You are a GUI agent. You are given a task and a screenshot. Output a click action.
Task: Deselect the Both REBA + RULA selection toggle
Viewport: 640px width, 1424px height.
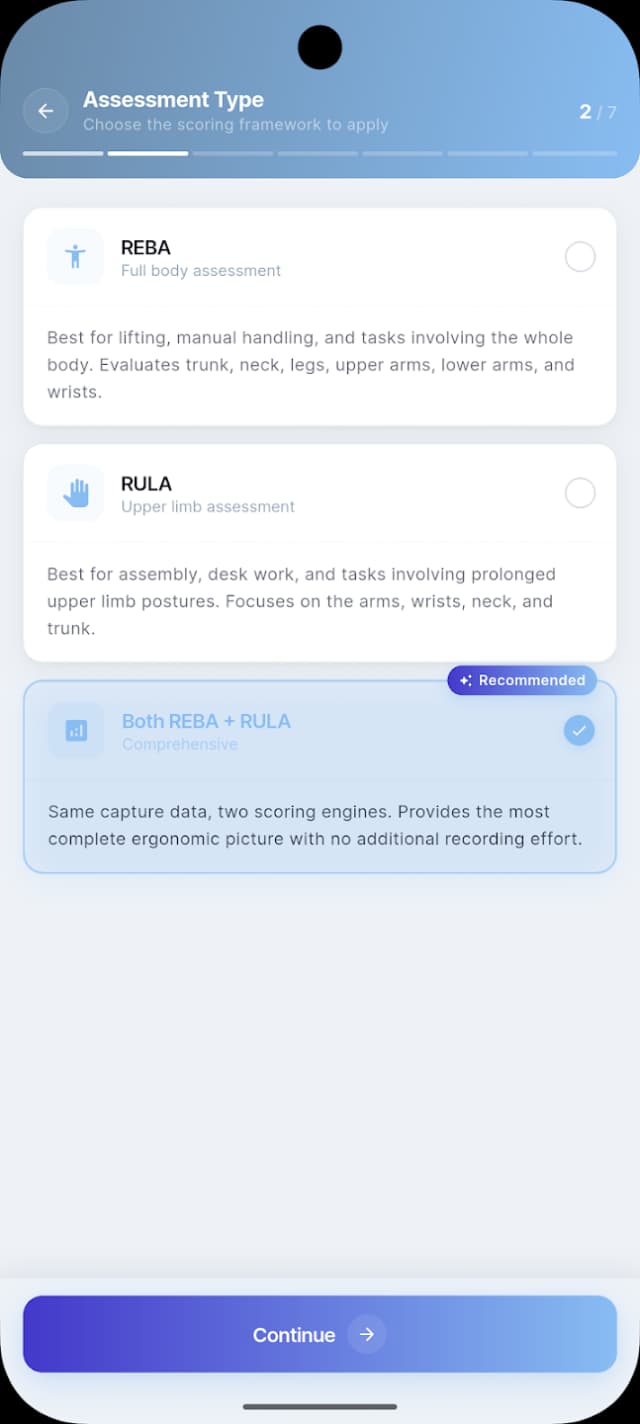[x=579, y=730]
